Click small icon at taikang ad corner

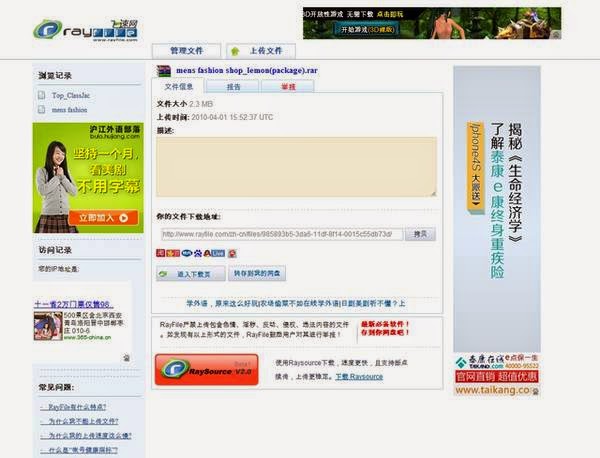[x=535, y=391]
